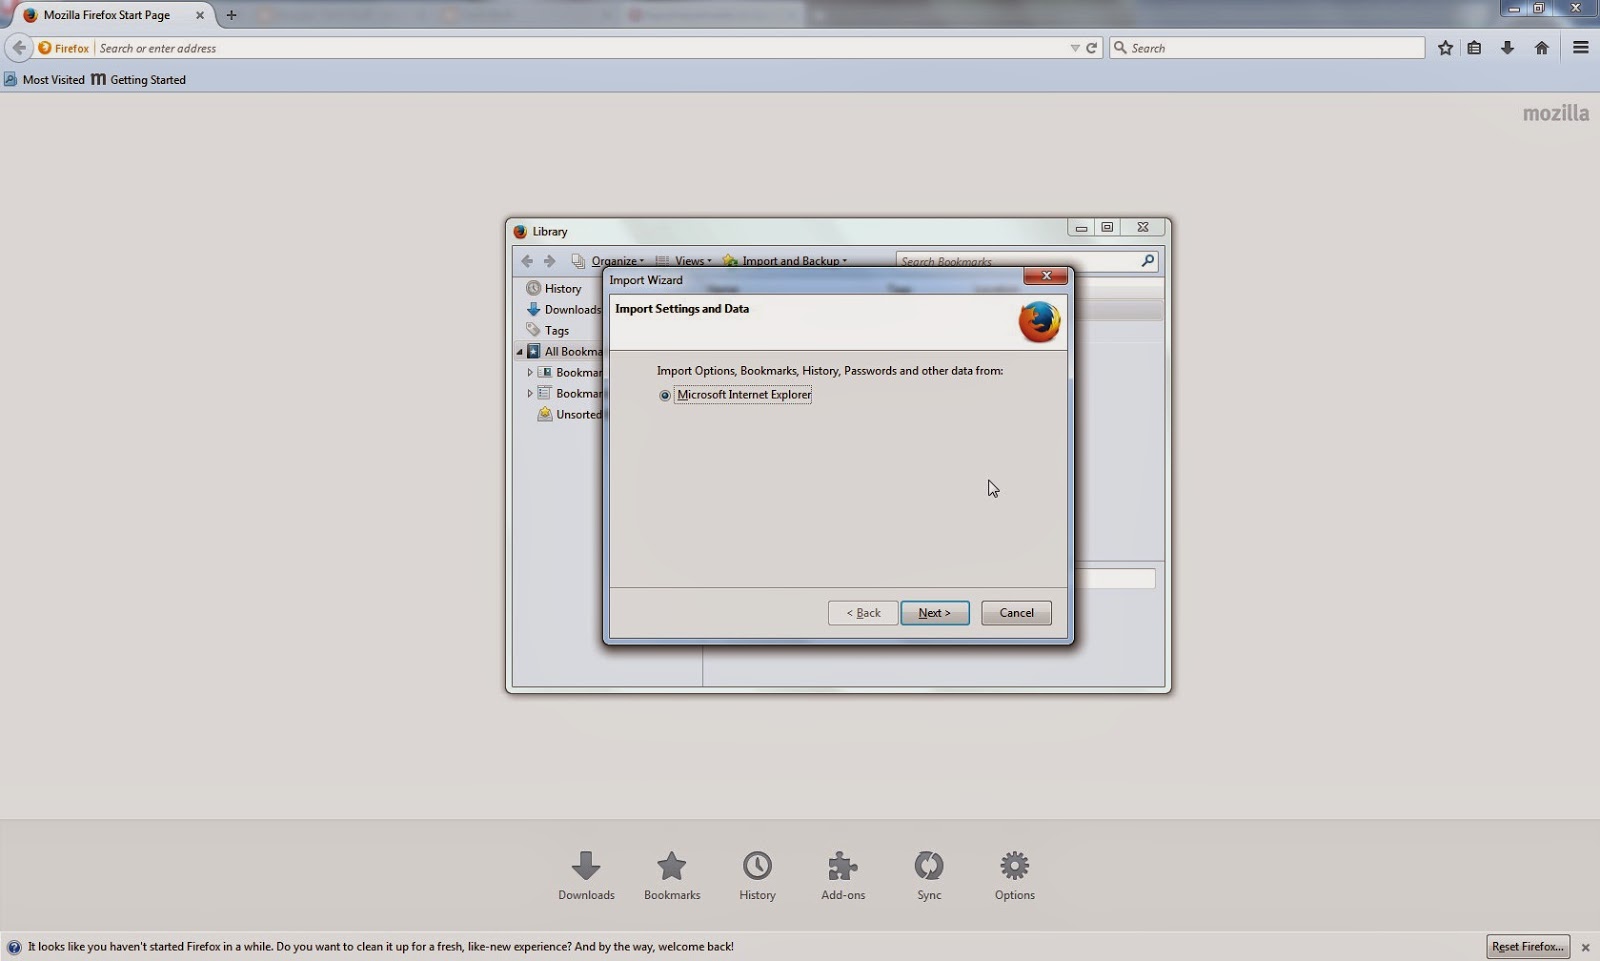Dismiss the reset notification bar

pos(1585,947)
